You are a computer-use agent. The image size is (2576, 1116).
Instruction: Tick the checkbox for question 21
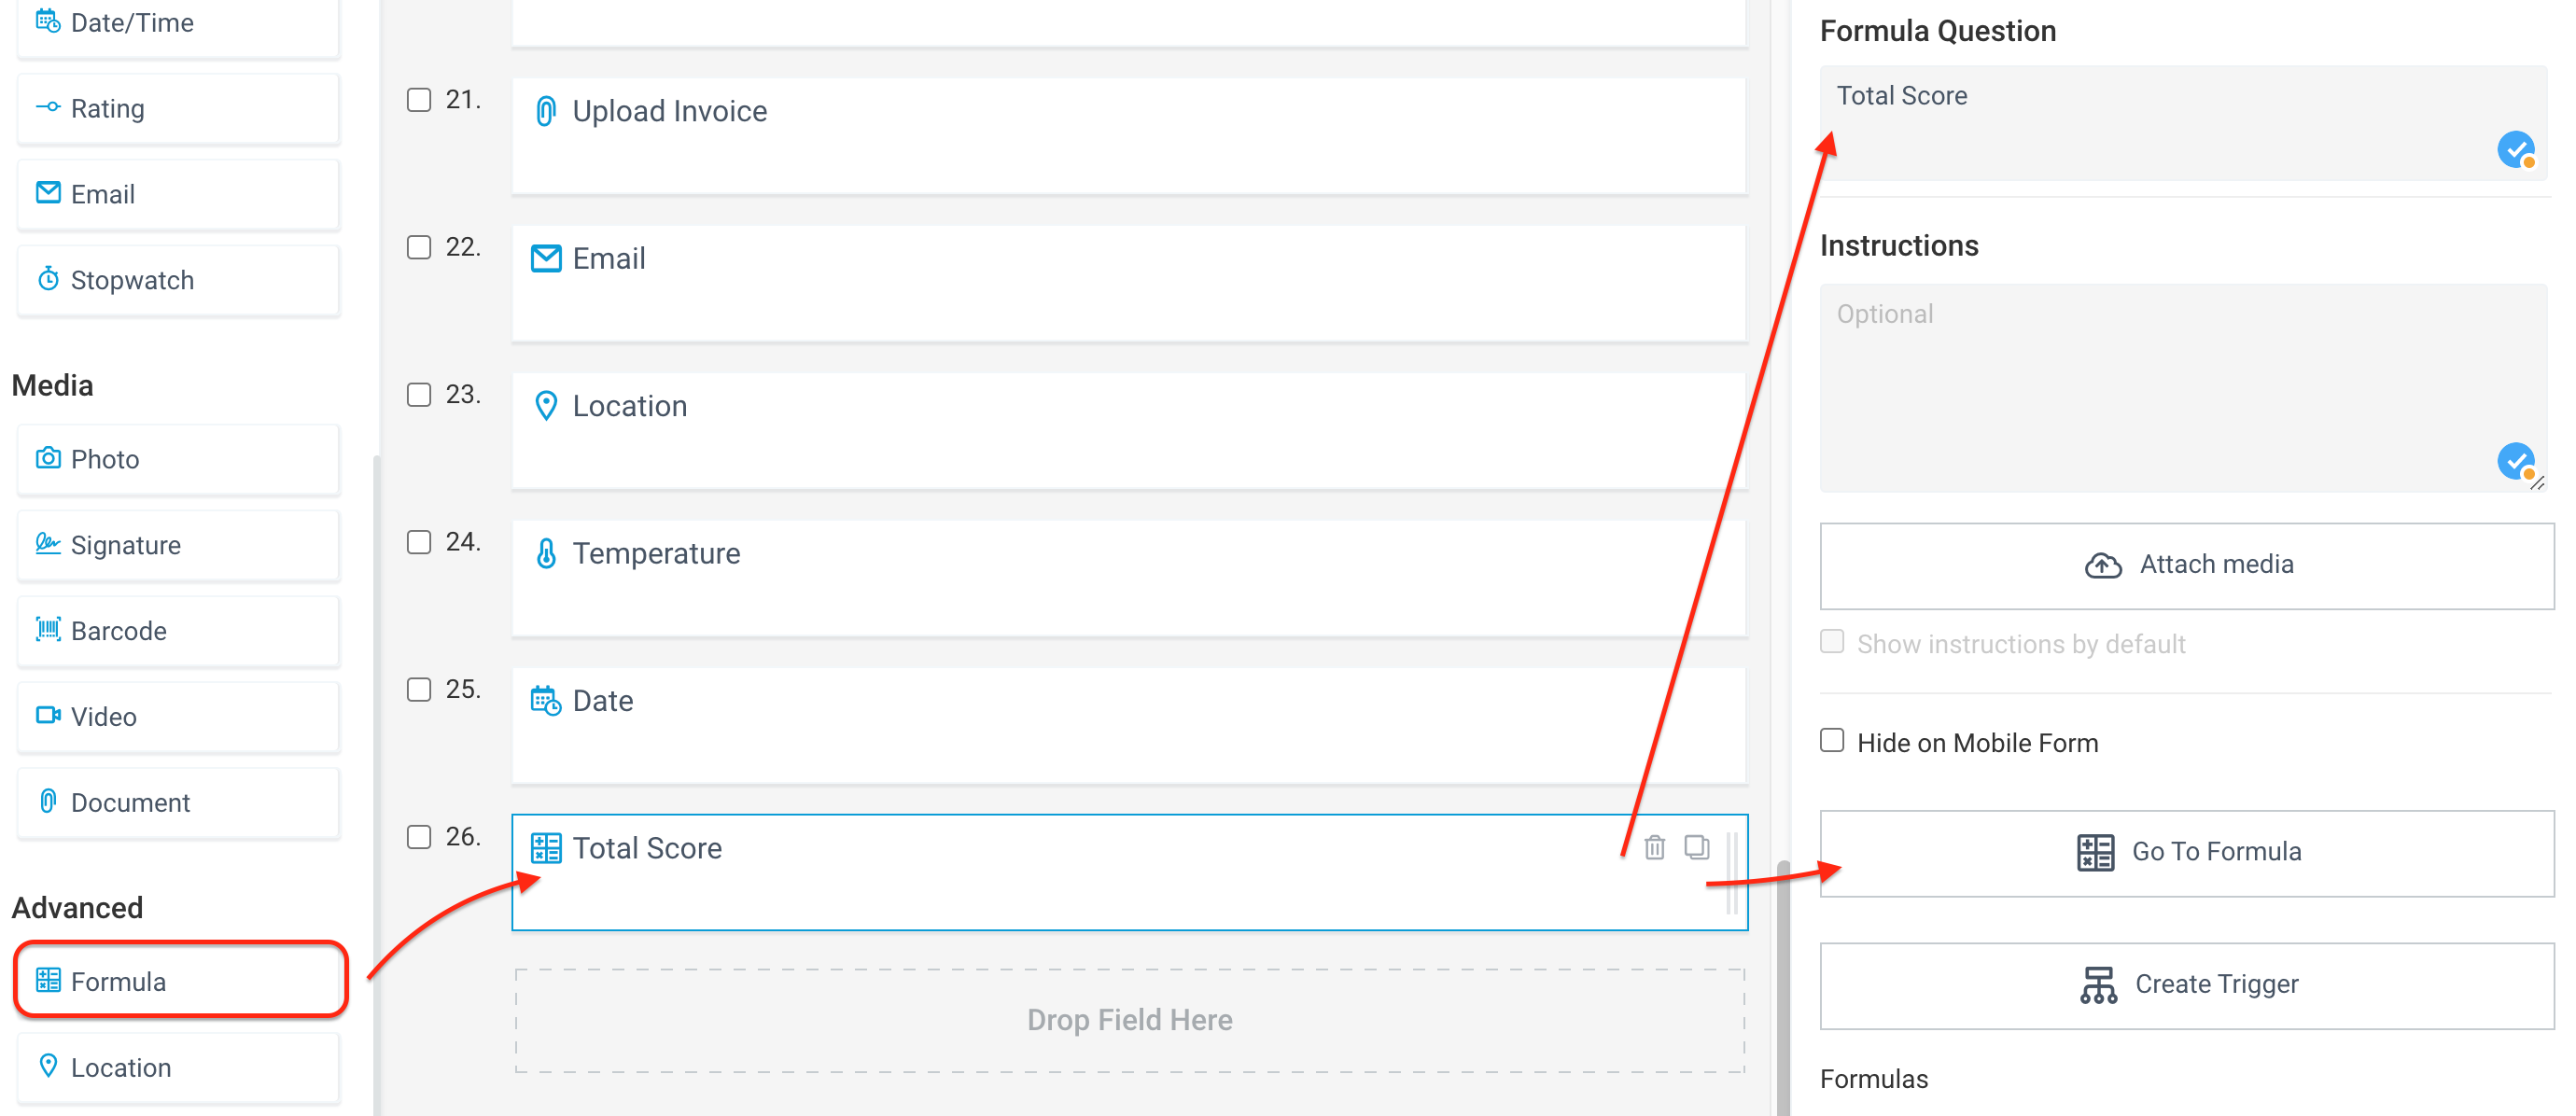click(x=419, y=100)
